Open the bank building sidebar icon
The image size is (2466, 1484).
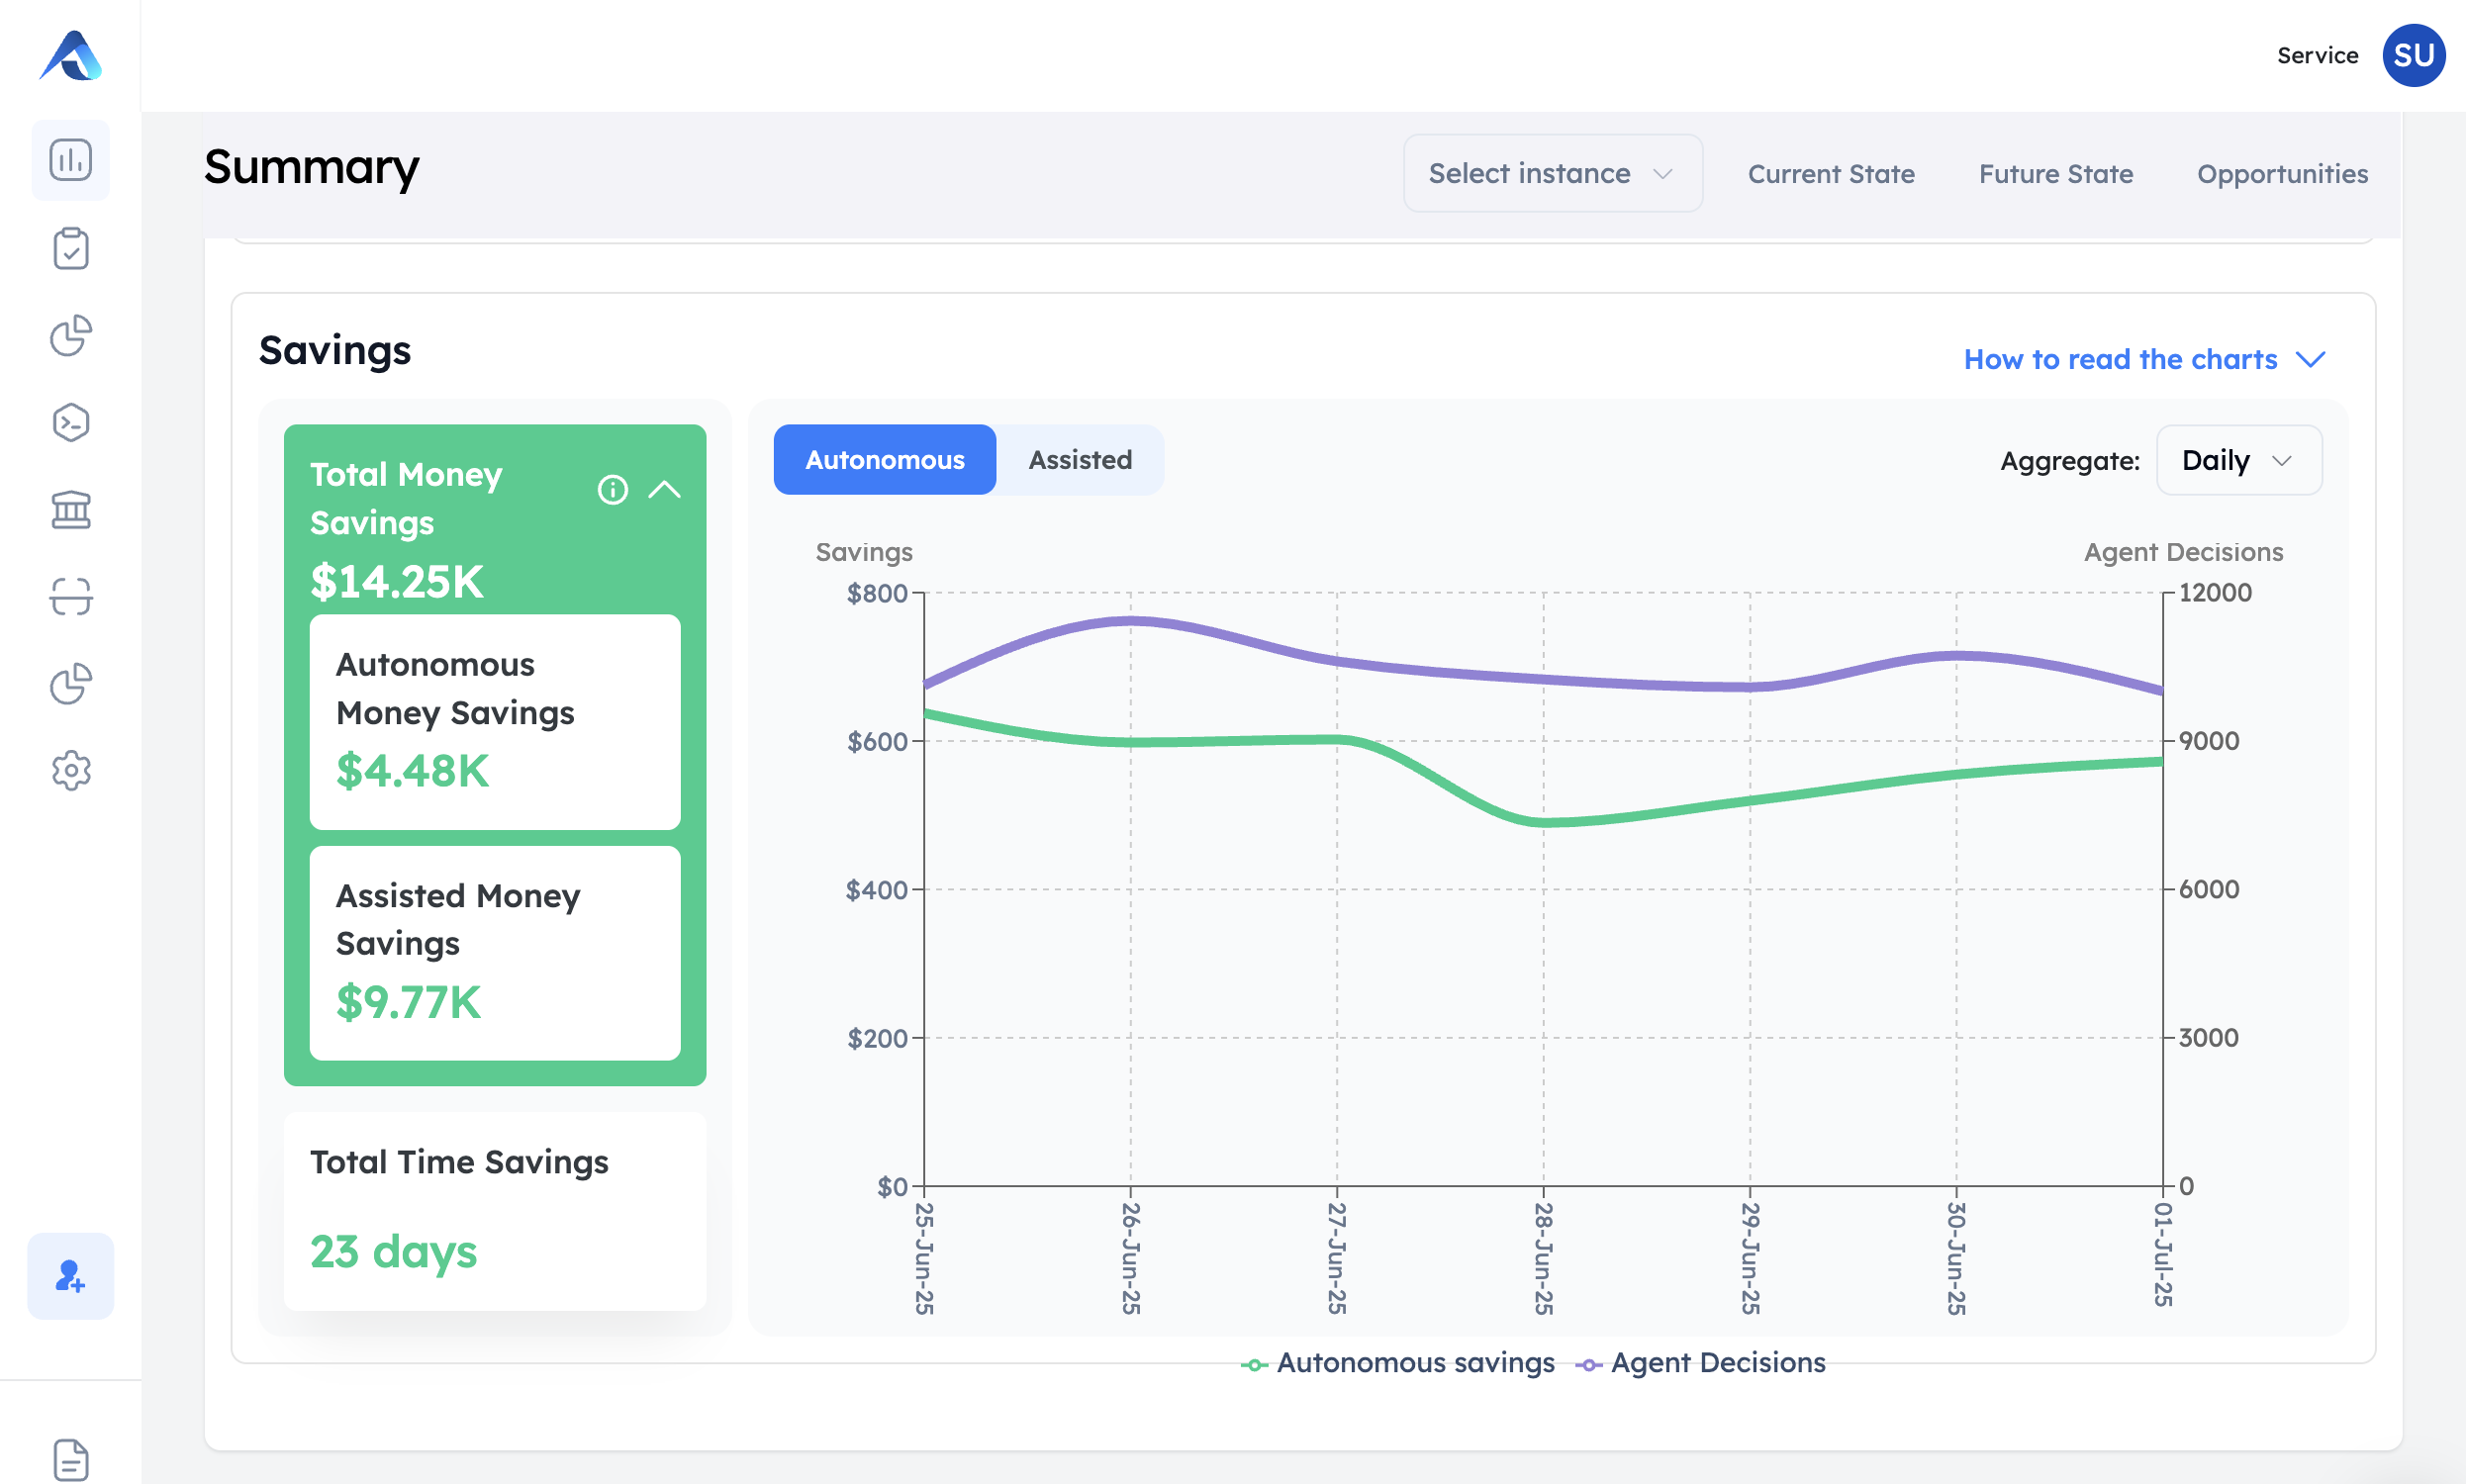click(x=71, y=510)
